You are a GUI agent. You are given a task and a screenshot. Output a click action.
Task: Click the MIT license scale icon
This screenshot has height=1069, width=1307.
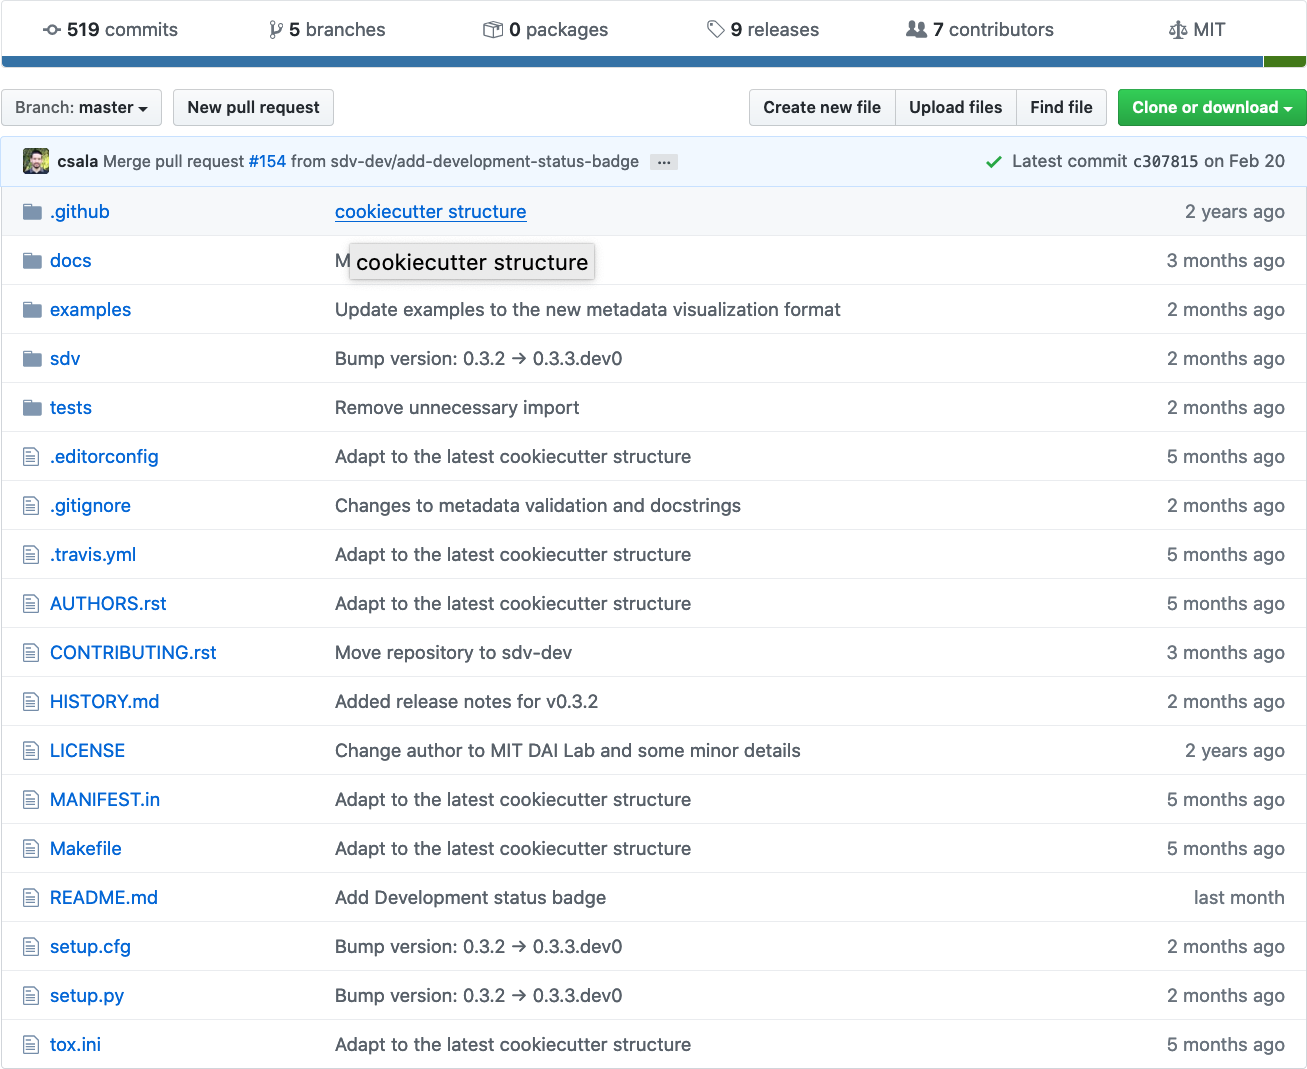pos(1178,30)
